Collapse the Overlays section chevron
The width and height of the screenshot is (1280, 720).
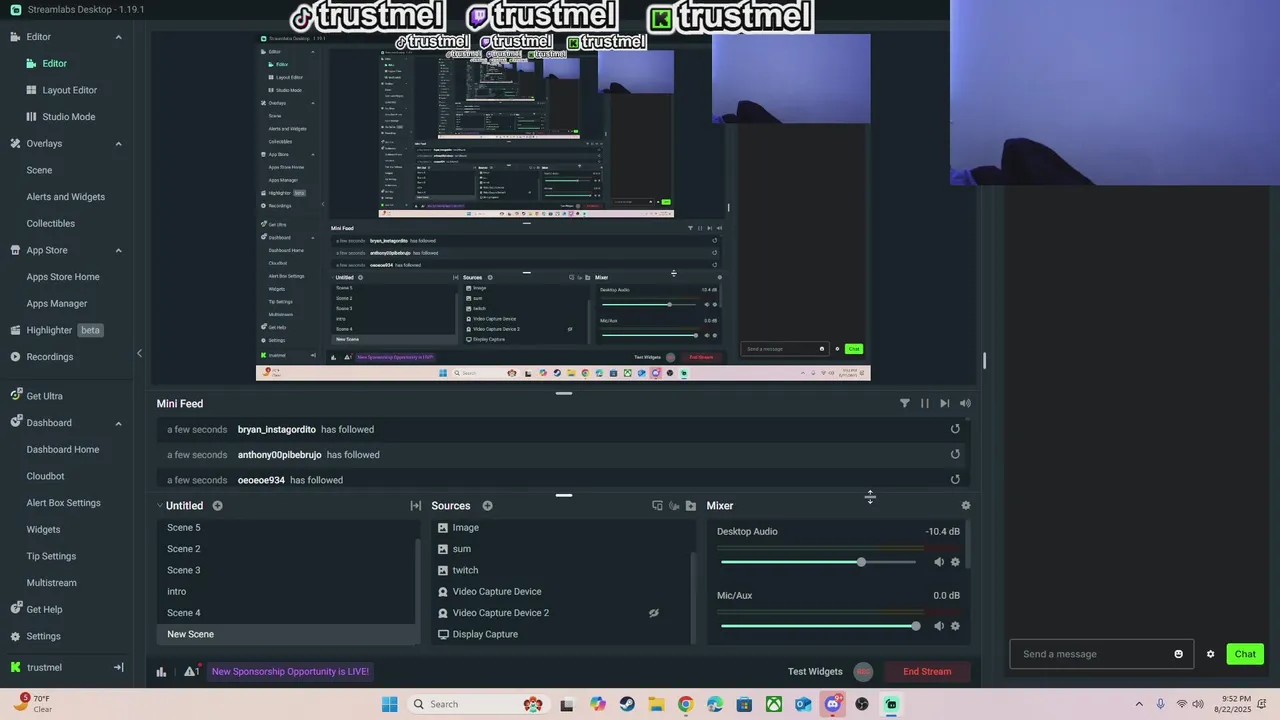pyautogui.click(x=118, y=144)
